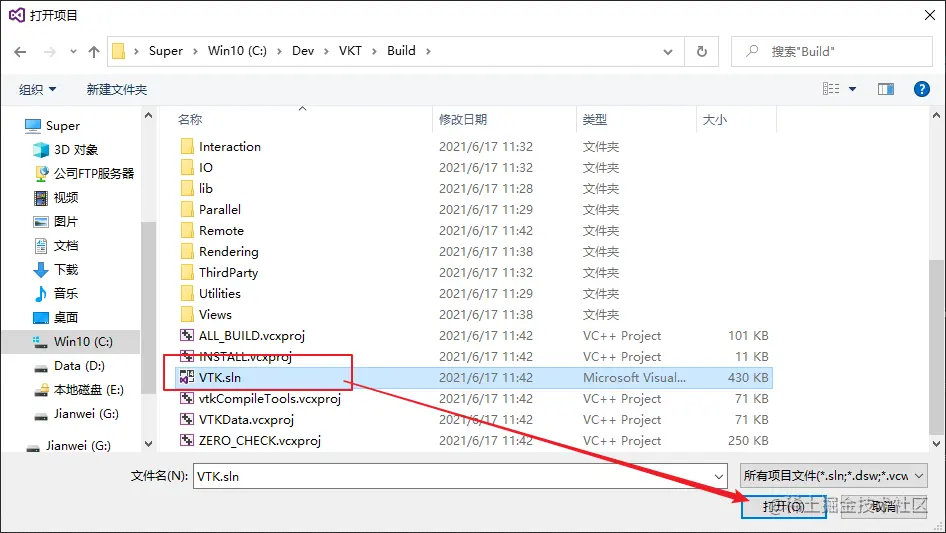Go up one folder level
Viewport: 946px width, 533px height.
pos(94,52)
